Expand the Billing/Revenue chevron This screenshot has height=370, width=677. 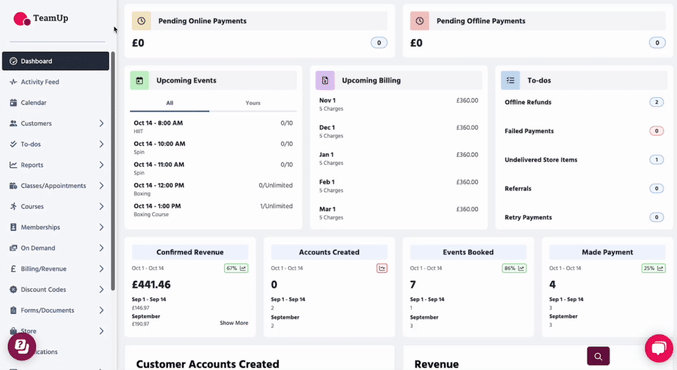point(101,269)
